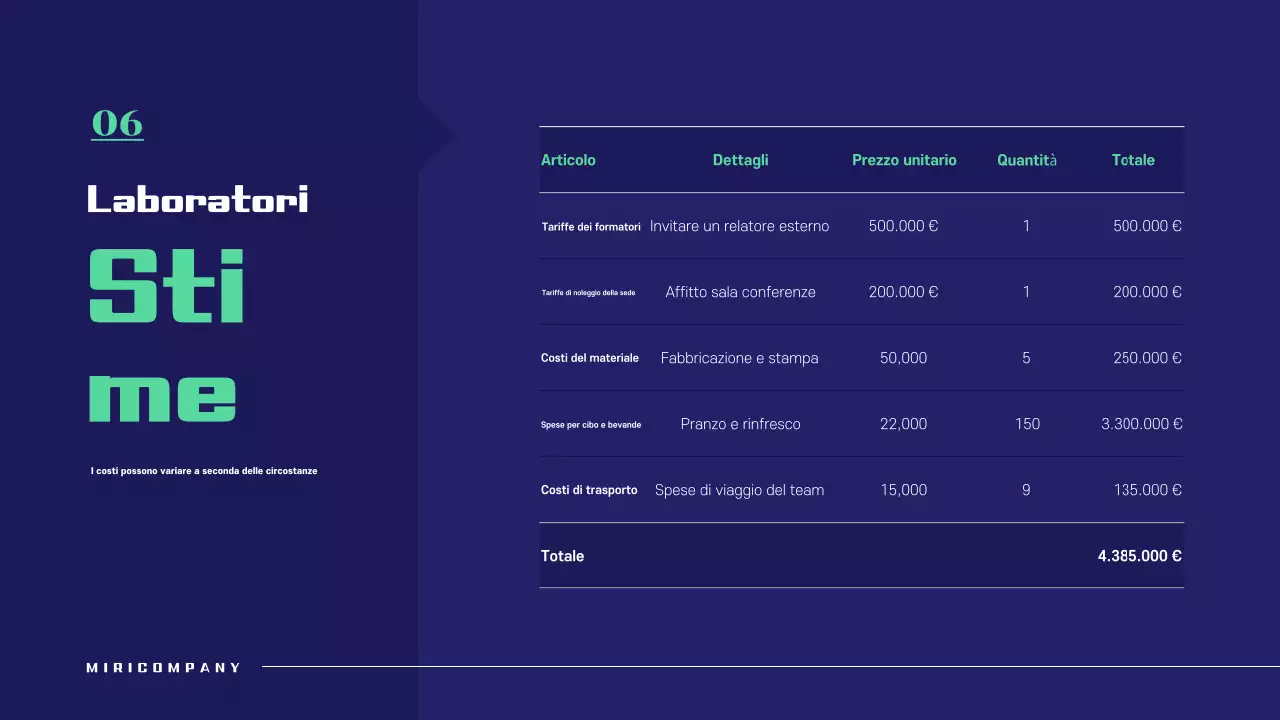This screenshot has width=1280, height=720.
Task: Select the Articolo column header
Action: (568, 160)
